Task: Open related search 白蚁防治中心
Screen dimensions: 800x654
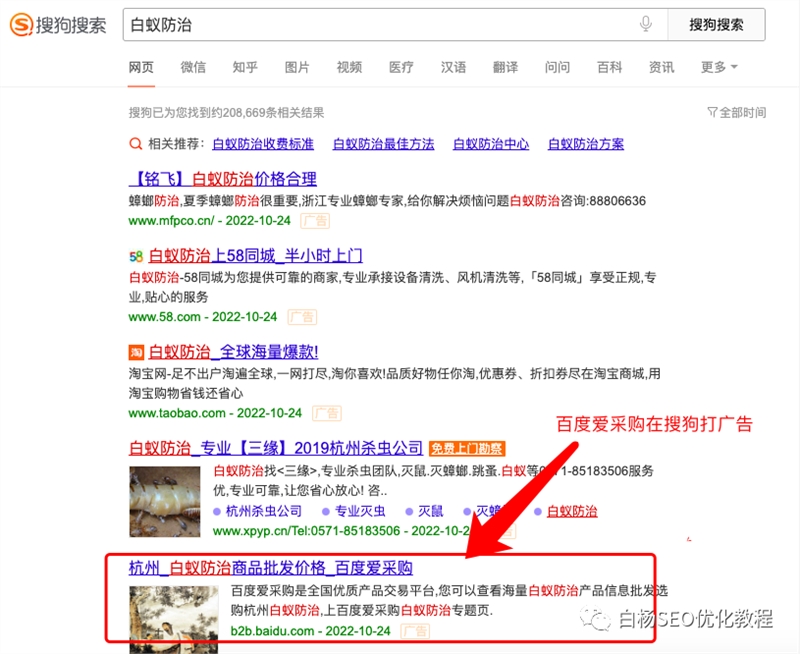Action: click(491, 144)
